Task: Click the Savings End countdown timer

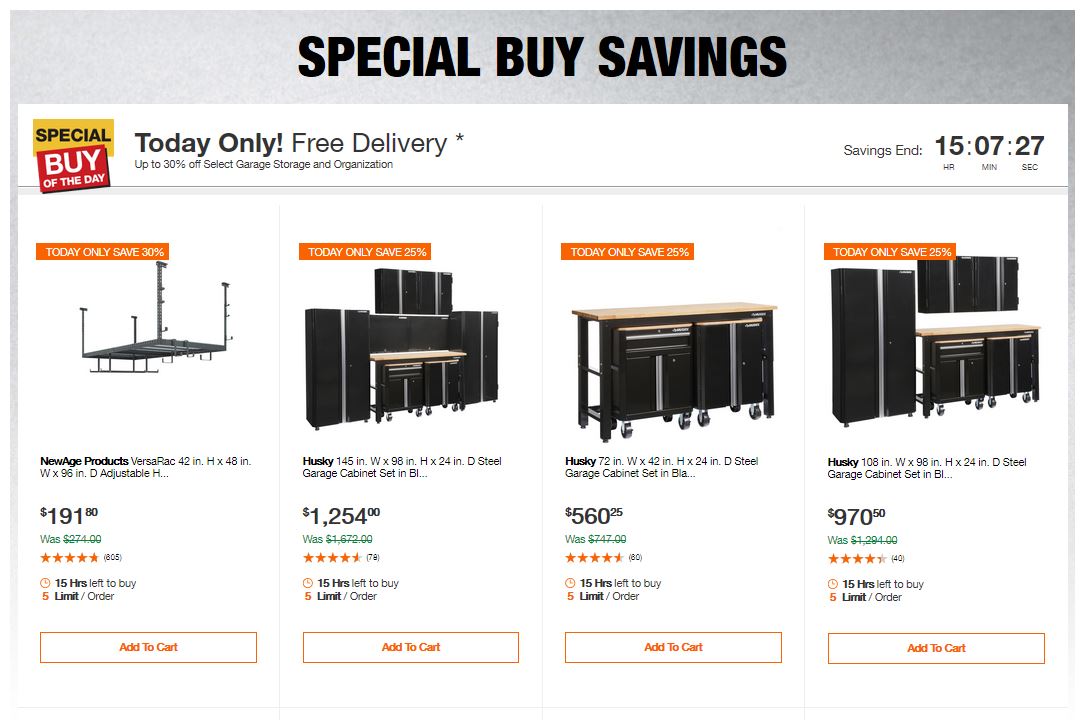Action: coord(989,151)
